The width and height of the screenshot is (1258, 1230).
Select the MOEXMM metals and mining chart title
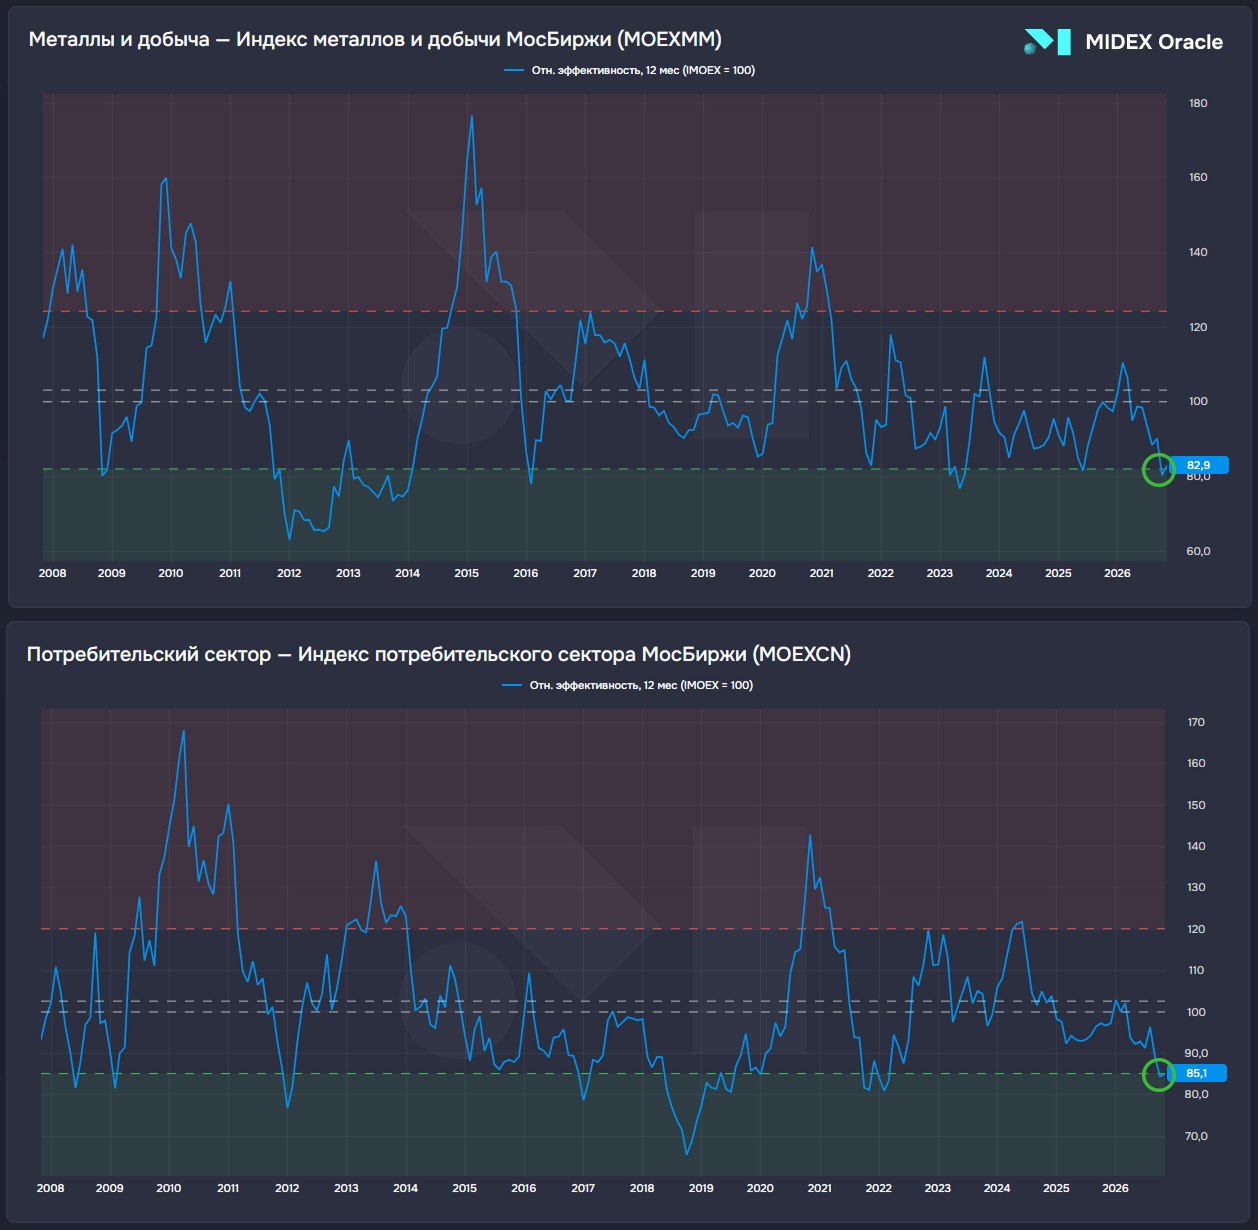point(375,39)
